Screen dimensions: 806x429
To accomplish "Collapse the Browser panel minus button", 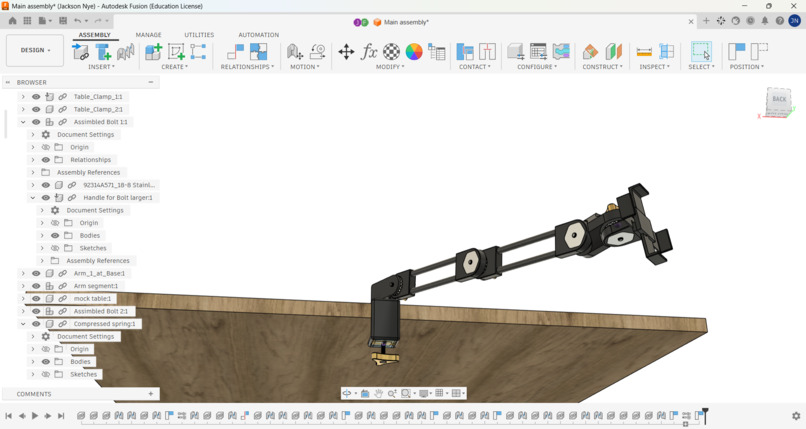I will click(x=151, y=82).
